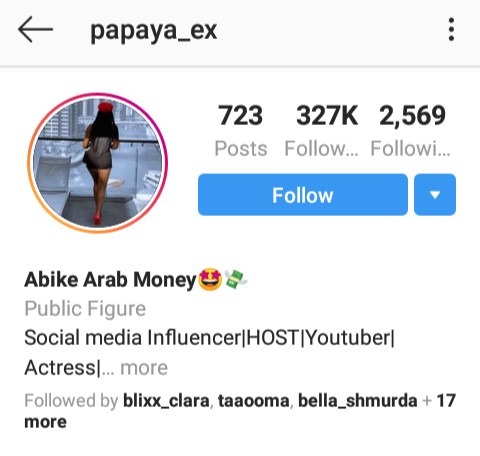Viewport: 480px width, 456px height.
Task: Tap the star-eyes emoji in name
Action: tap(210, 279)
